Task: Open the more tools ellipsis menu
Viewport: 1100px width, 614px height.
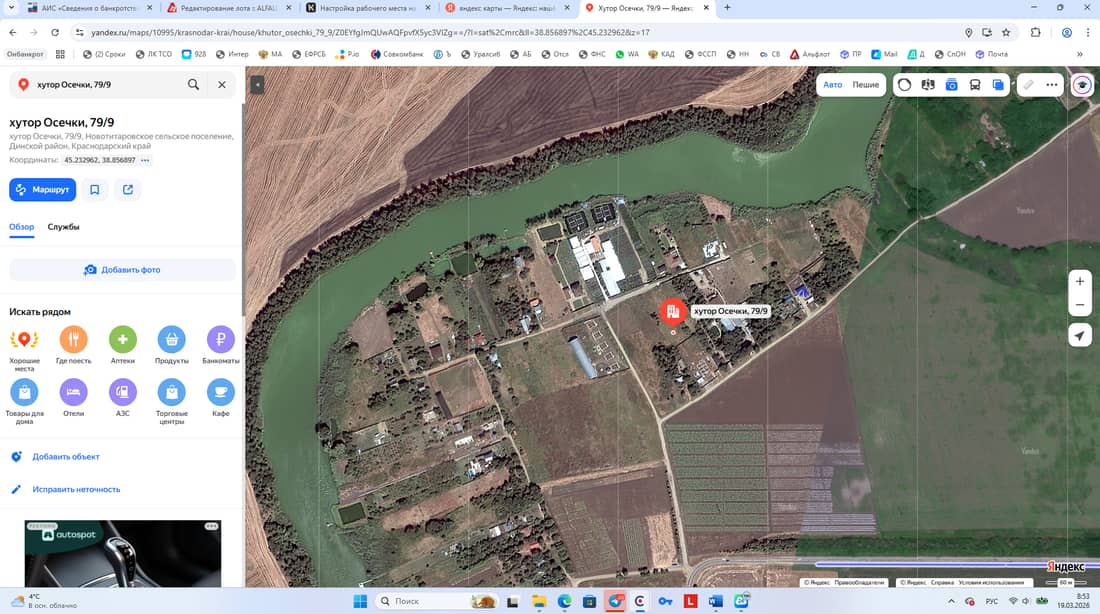Action: (1052, 85)
